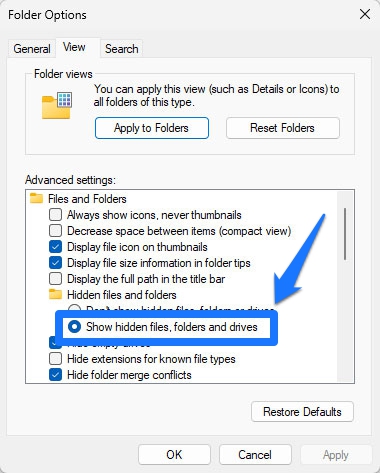Close the Folder Options window
Screen dimensions: 380x473
point(365,14)
